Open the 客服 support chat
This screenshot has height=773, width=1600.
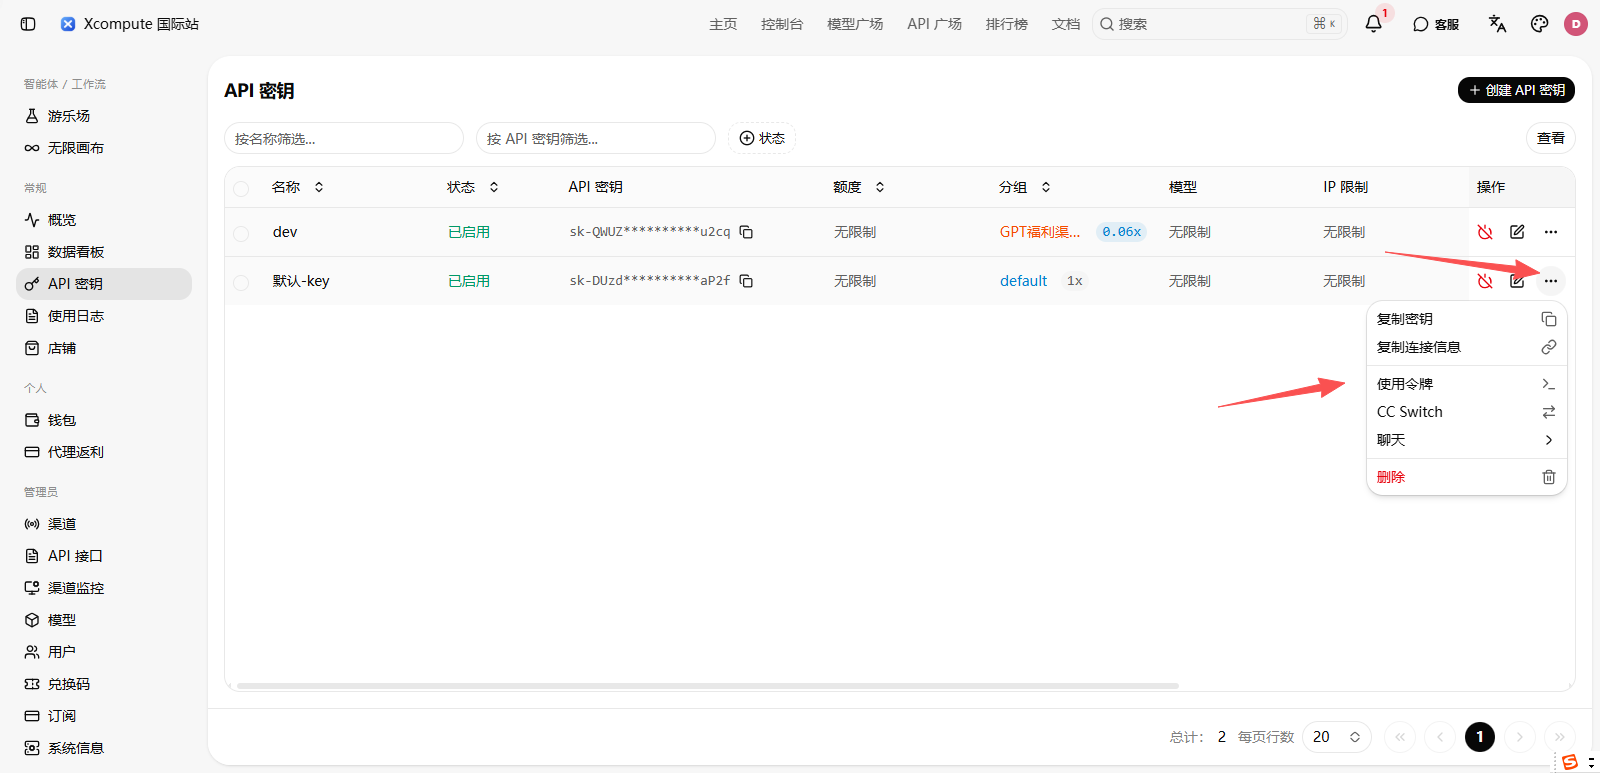pos(1436,24)
